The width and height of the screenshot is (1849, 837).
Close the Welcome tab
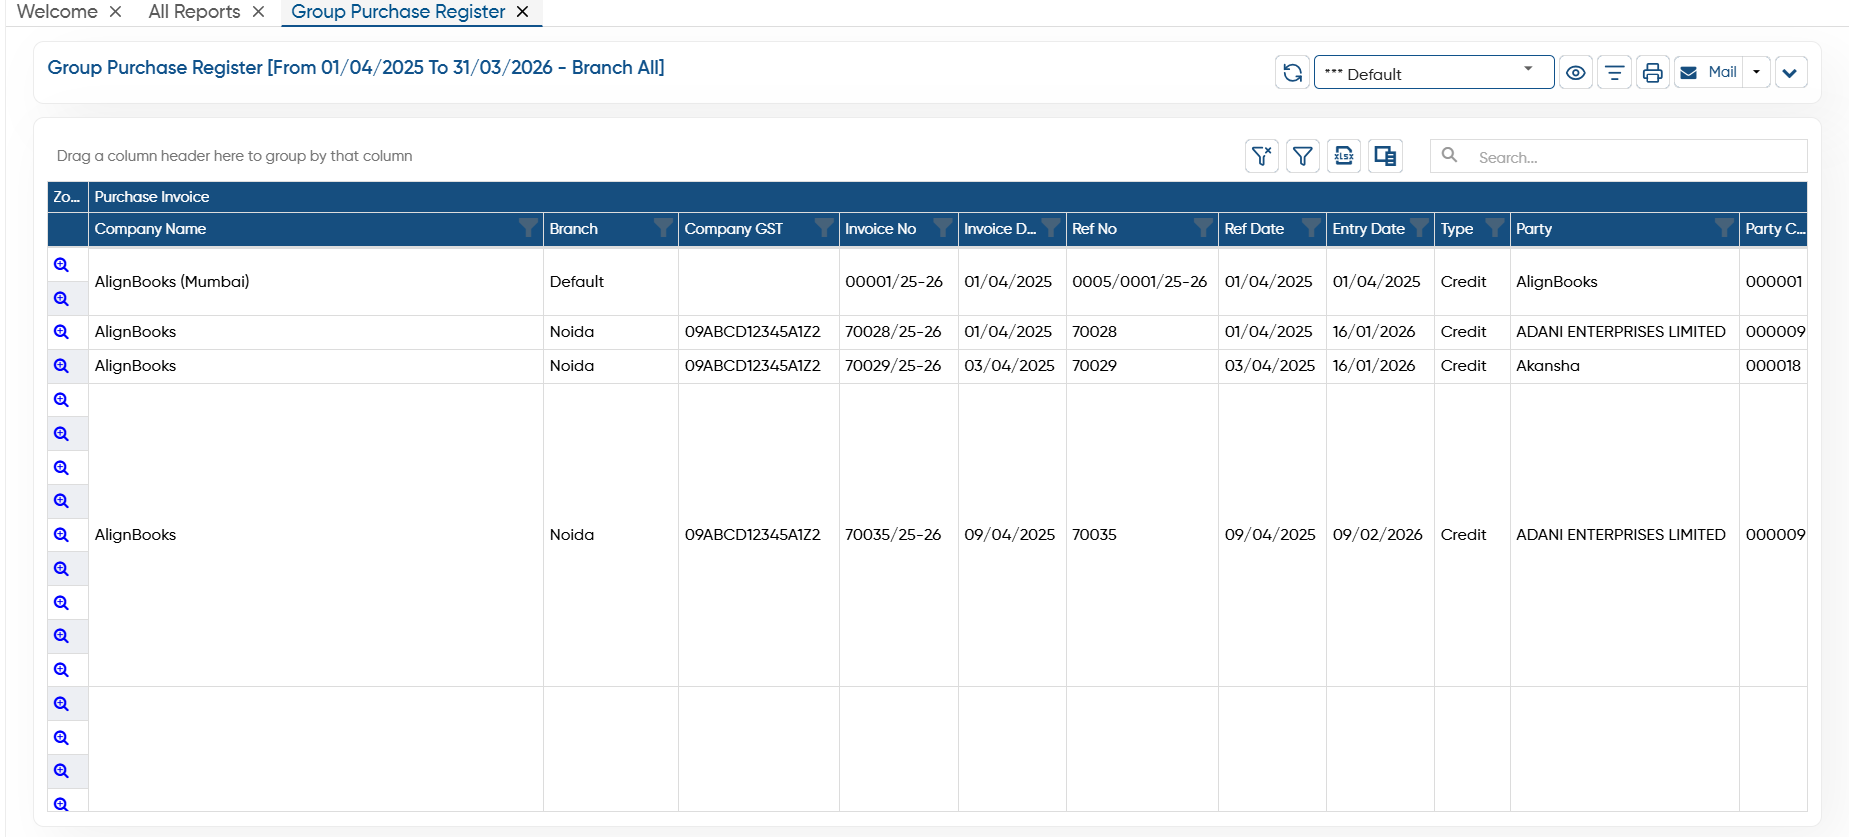click(116, 12)
